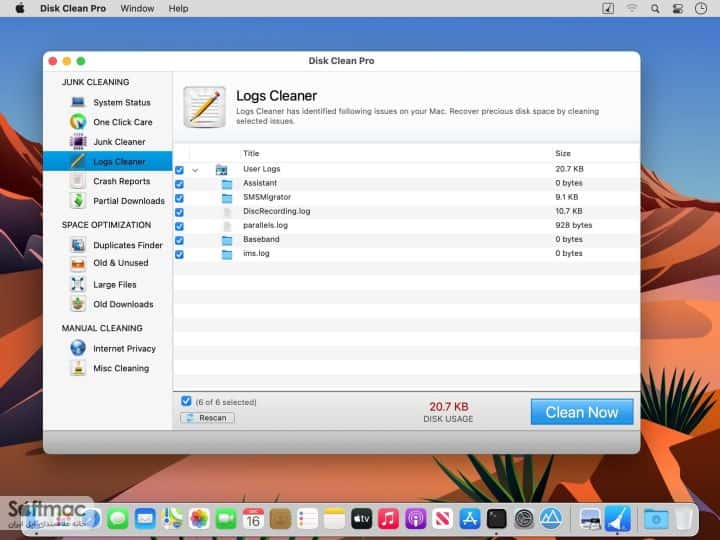
Task: Click the Logs Cleaner notepad header icon
Action: click(205, 107)
